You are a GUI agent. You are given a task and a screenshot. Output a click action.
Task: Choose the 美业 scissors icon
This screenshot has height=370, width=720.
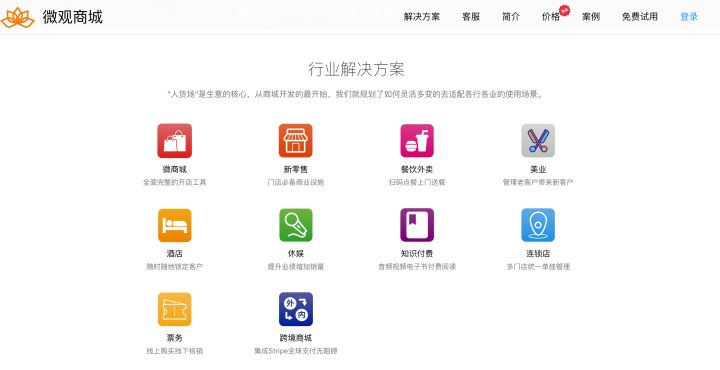tap(538, 140)
